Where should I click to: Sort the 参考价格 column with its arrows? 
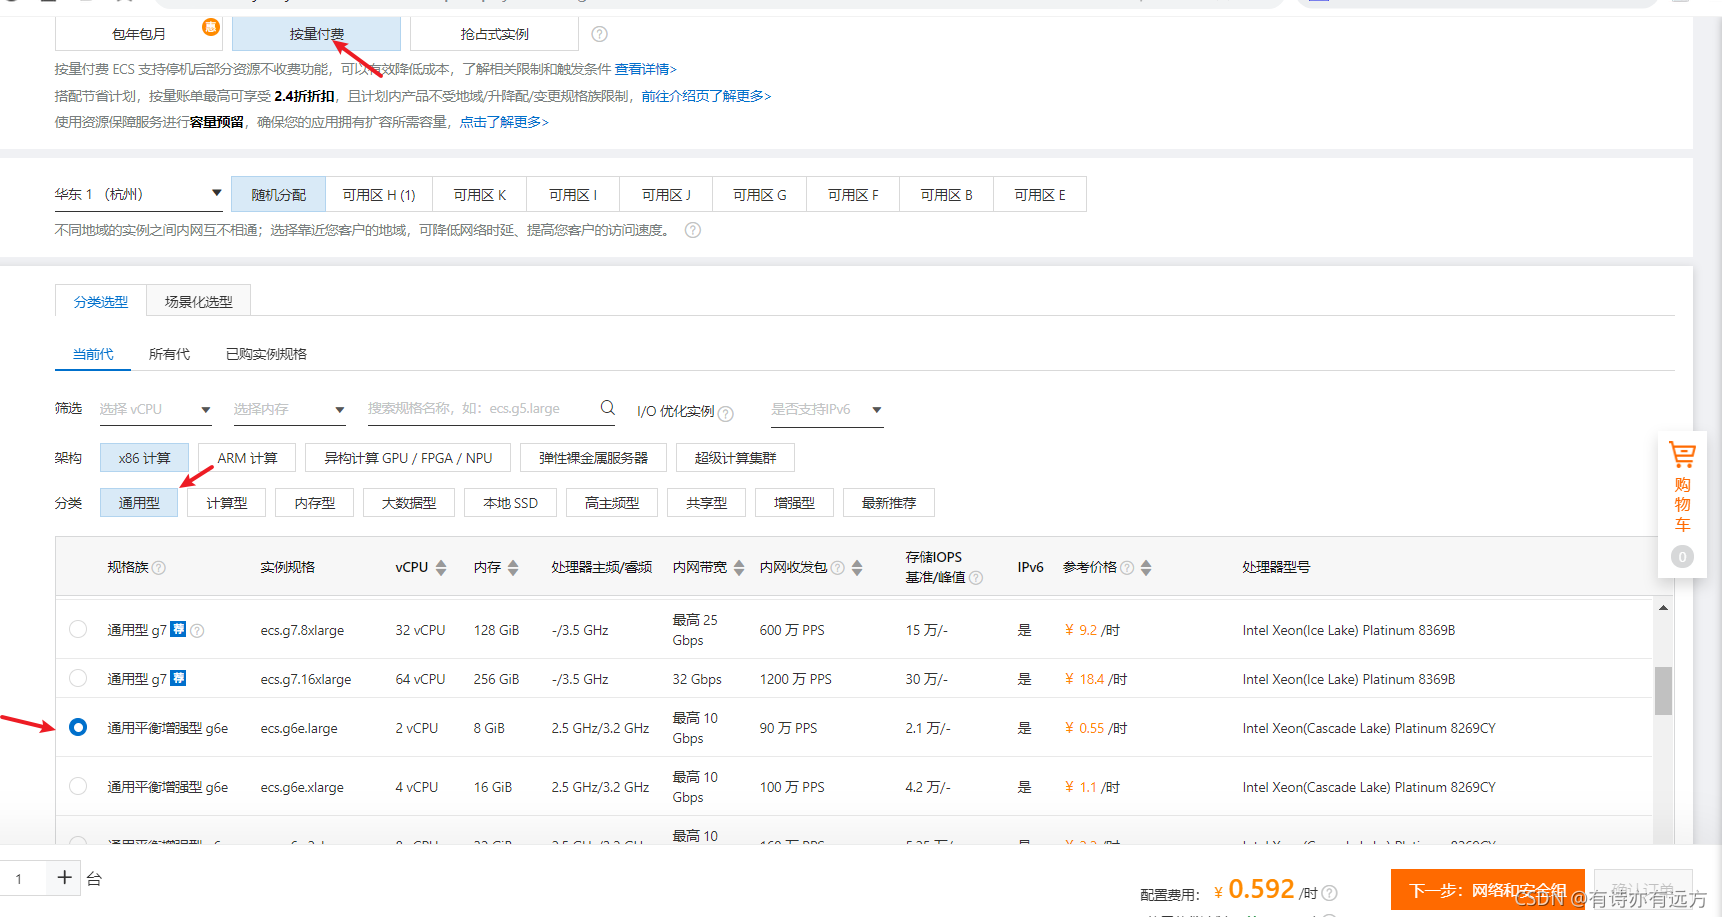1145,567
